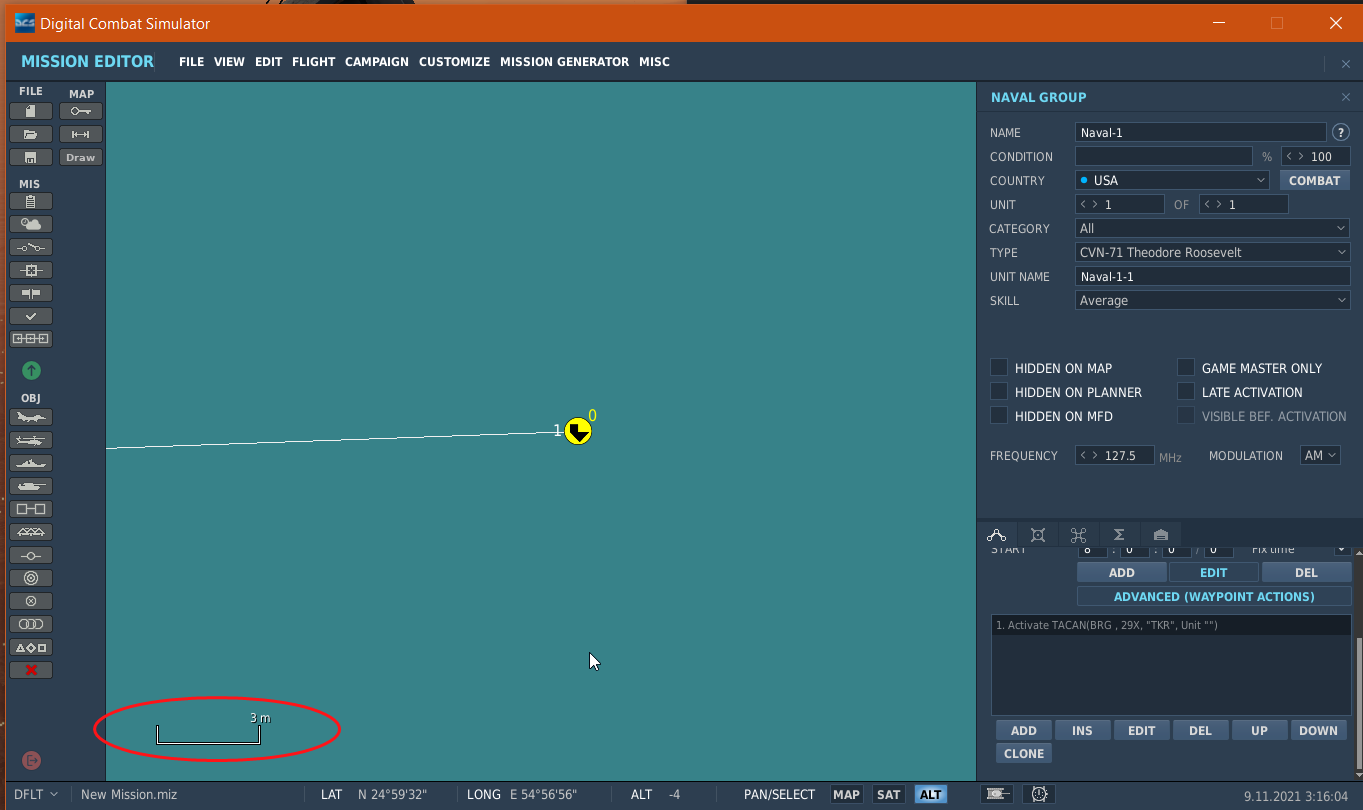Enable HIDDEN ON PLANNER checkbox
The height and width of the screenshot is (810, 1363).
[999, 391]
